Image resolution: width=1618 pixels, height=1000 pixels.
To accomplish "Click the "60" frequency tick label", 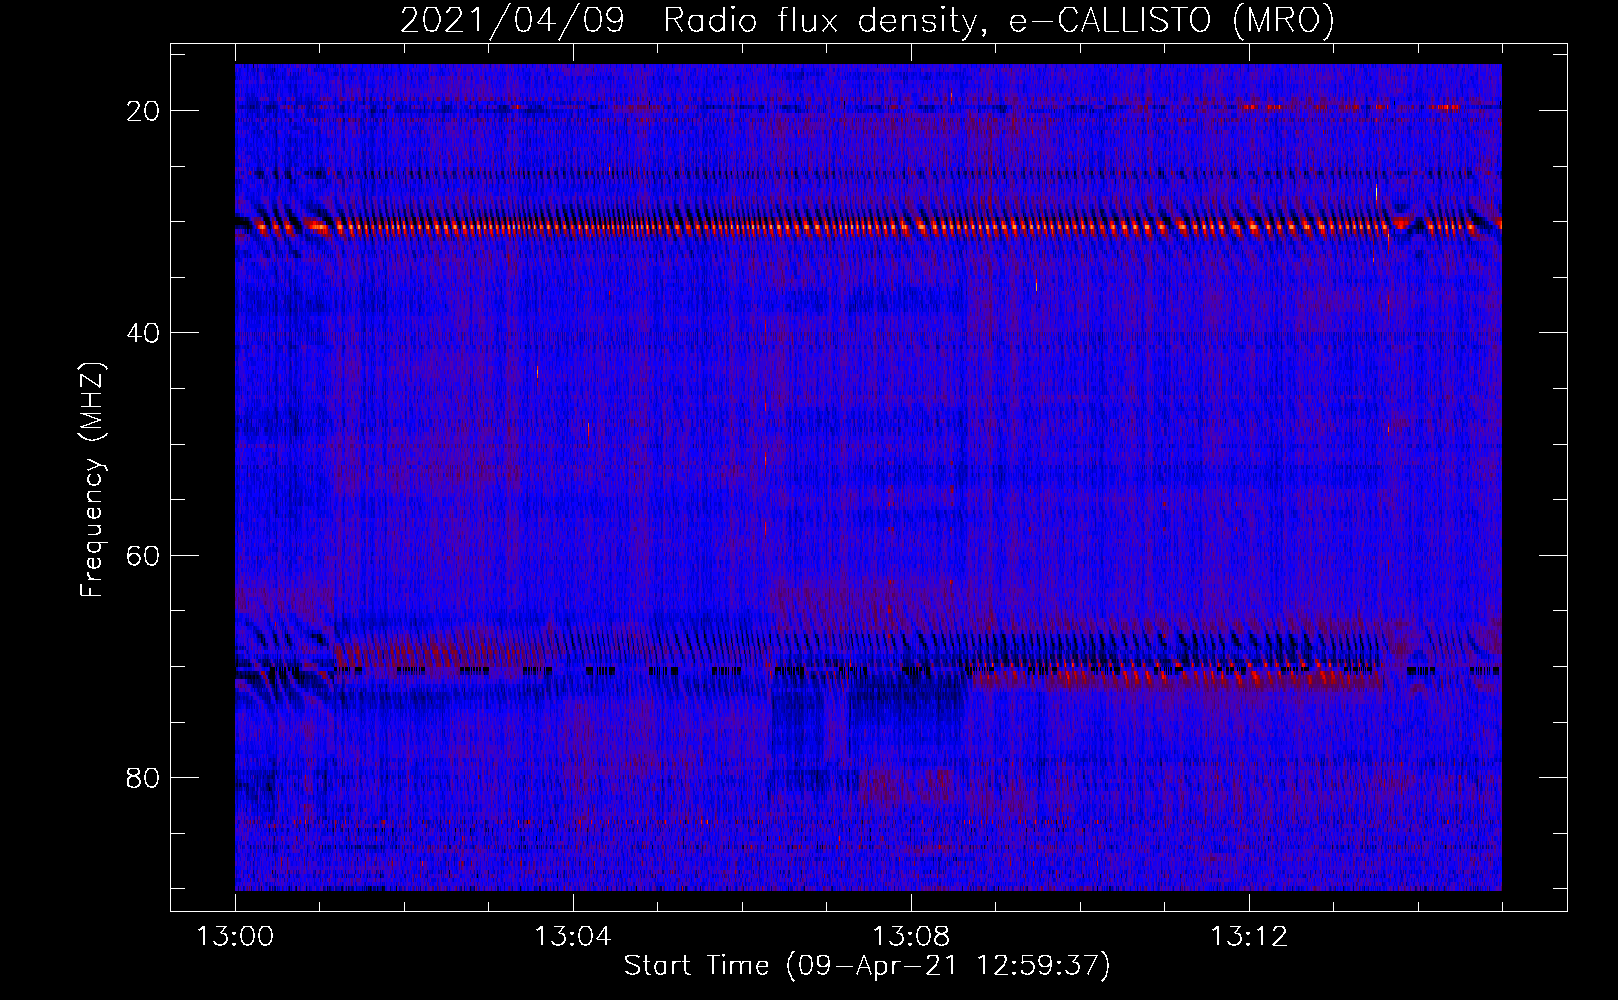I will coord(143,555).
